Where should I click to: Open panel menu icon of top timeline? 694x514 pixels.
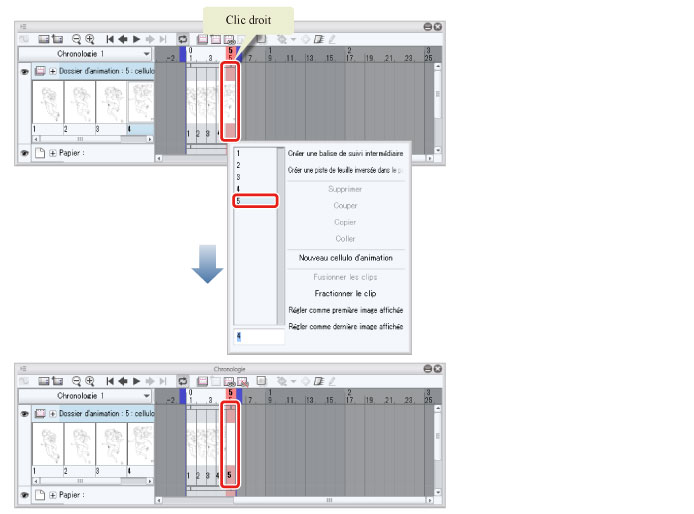(x=23, y=27)
